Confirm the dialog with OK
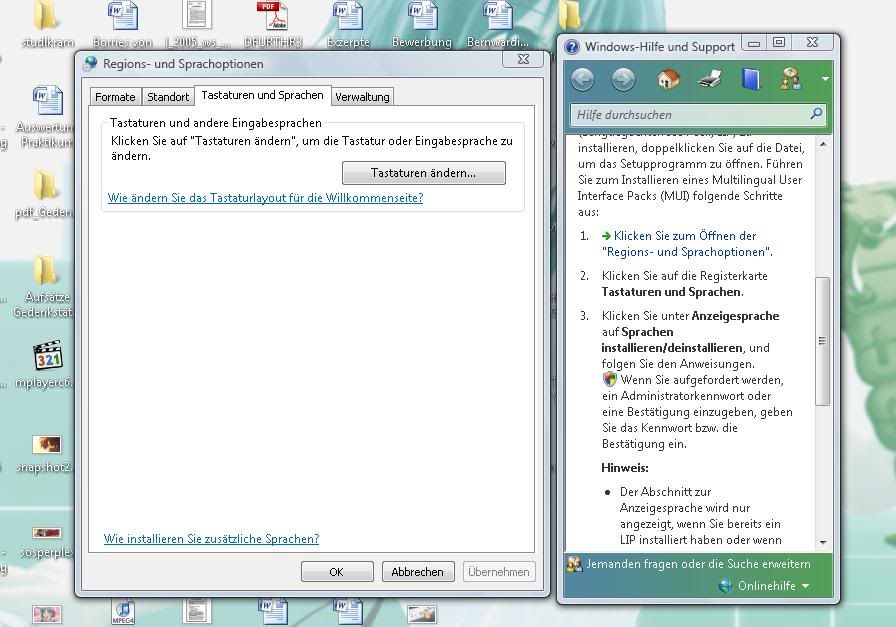Image resolution: width=896 pixels, height=627 pixels. click(x=337, y=572)
